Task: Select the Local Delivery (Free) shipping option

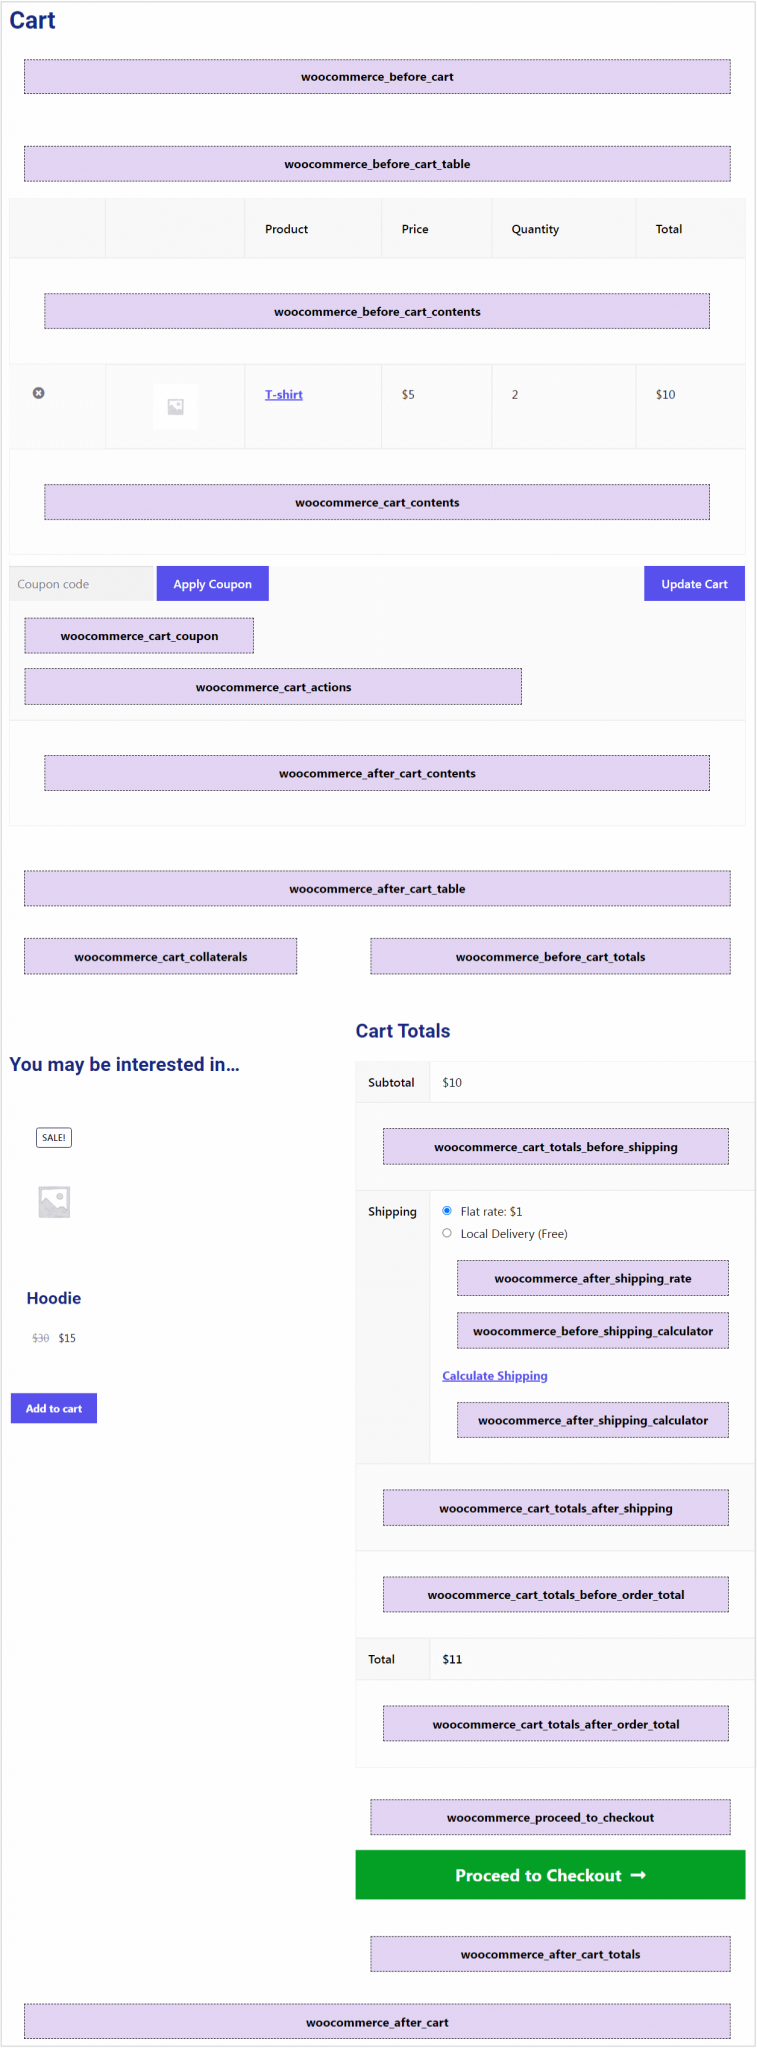Action: click(446, 1233)
